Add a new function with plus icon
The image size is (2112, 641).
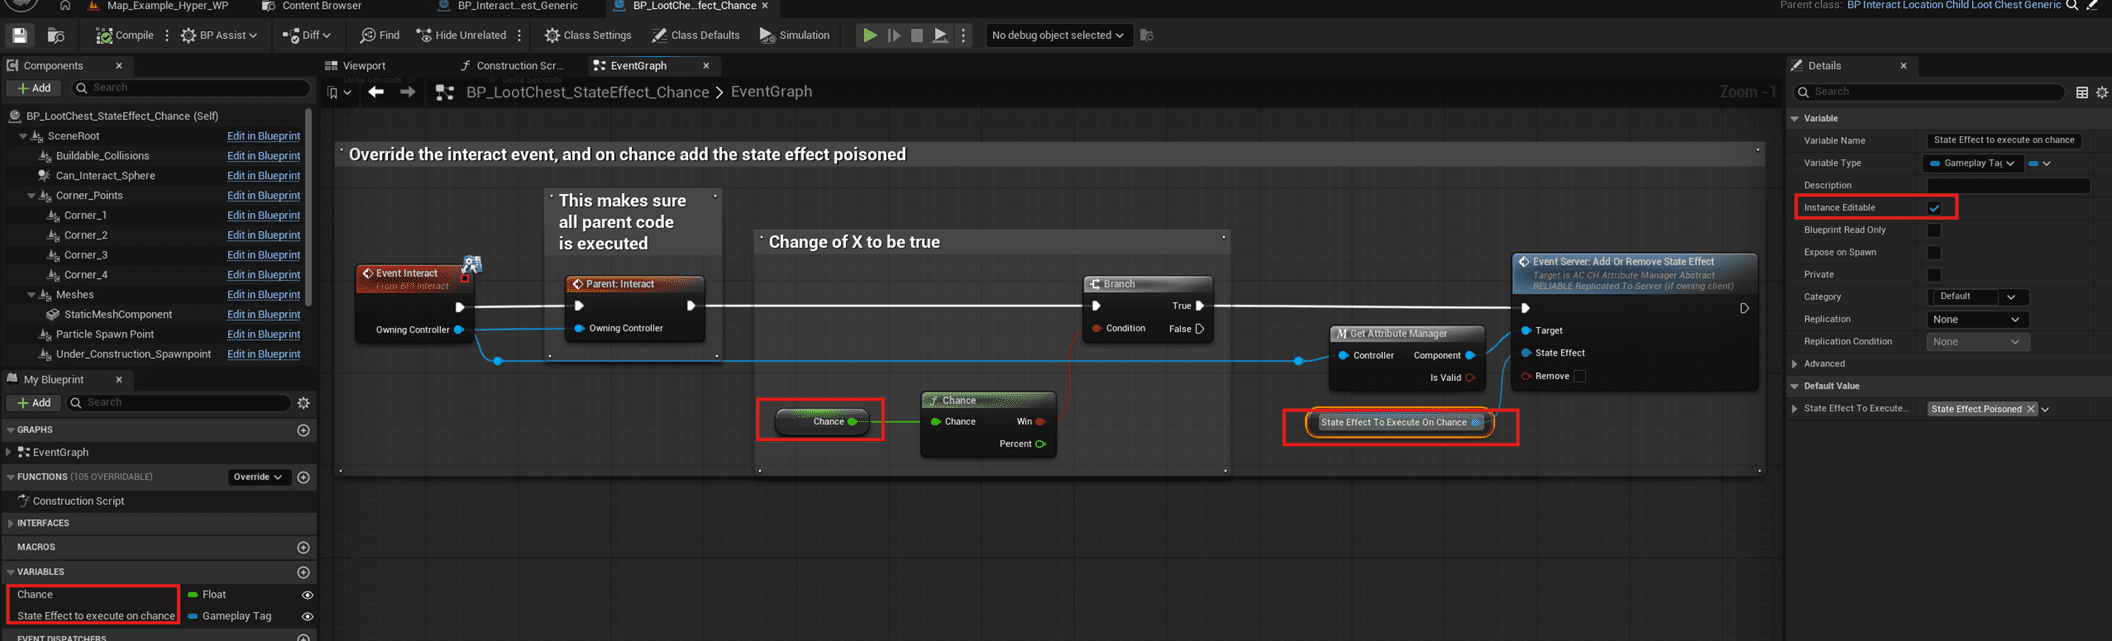[304, 477]
